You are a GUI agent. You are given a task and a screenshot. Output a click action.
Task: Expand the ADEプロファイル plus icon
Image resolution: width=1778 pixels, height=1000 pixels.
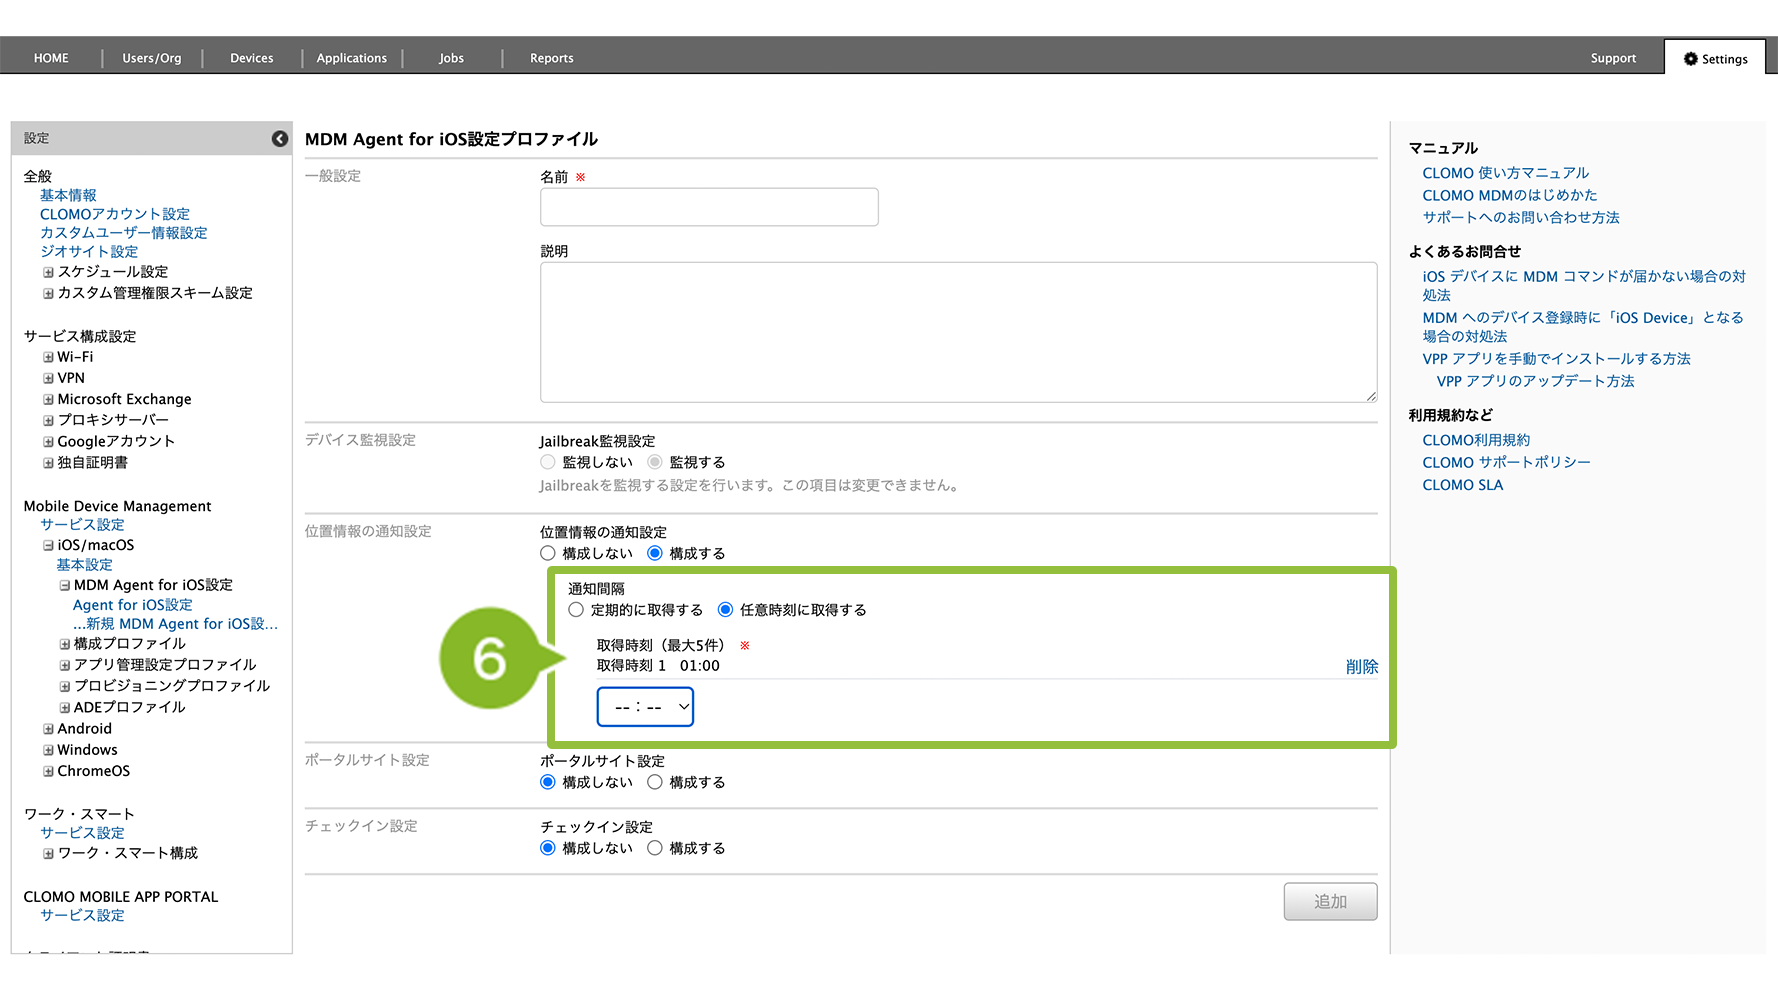point(65,708)
